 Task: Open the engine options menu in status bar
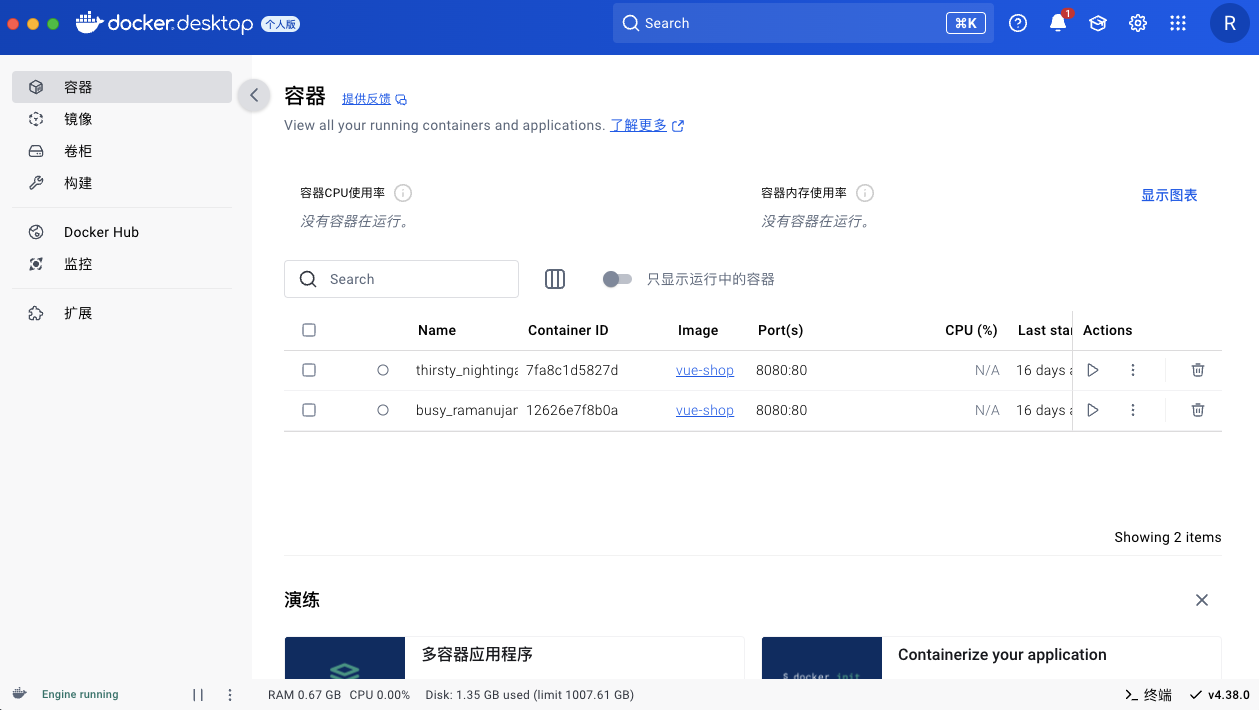tap(230, 695)
